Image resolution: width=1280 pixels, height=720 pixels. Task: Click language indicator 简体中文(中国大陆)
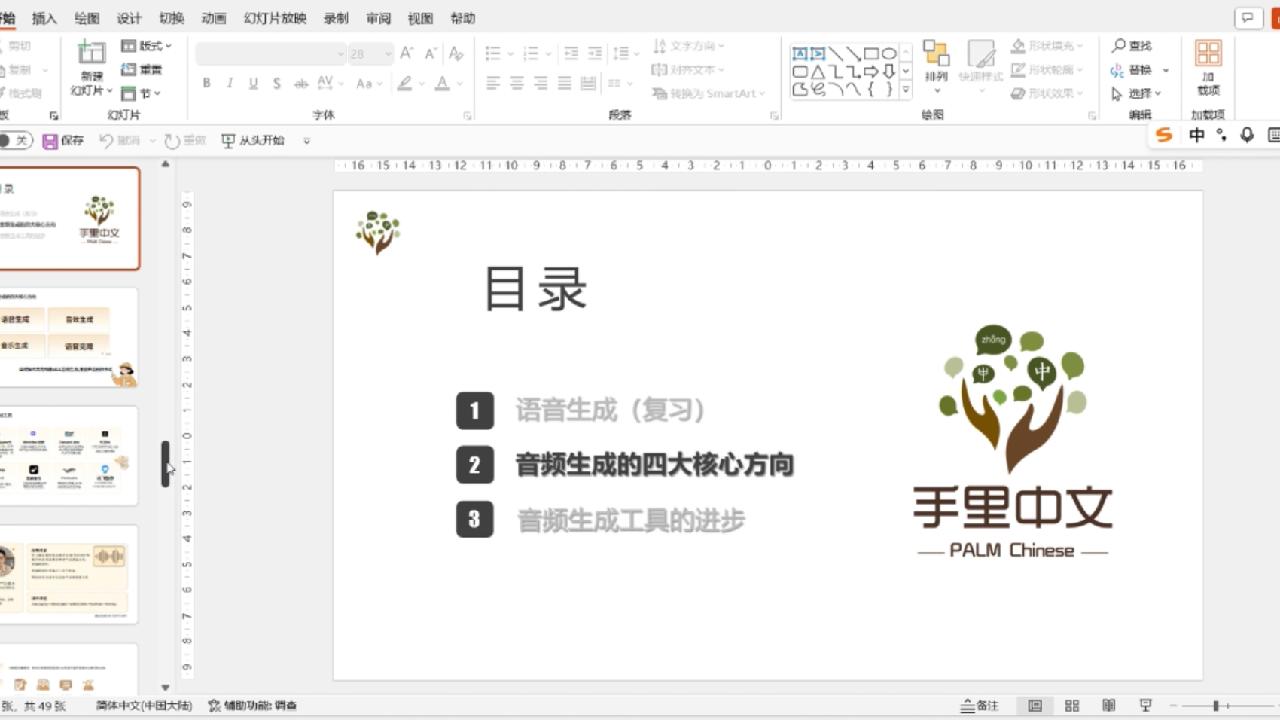[142, 706]
